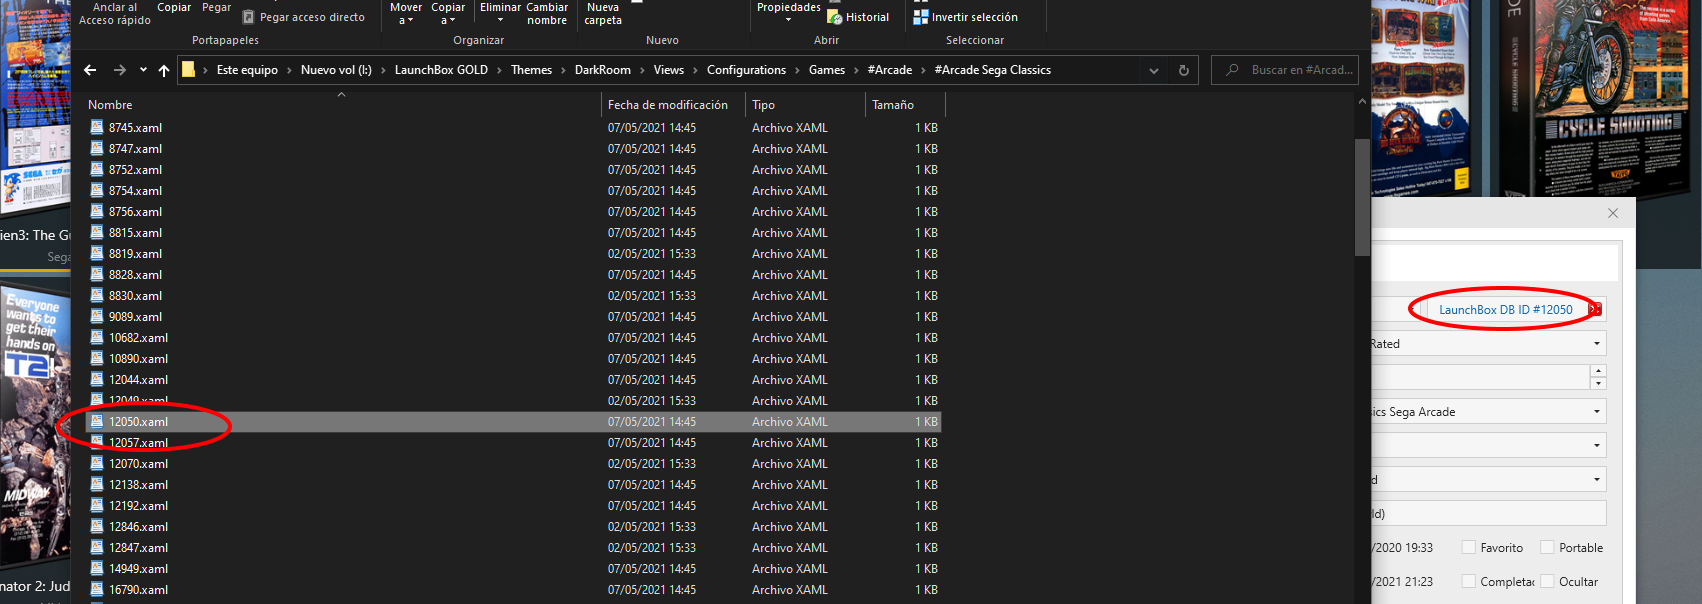Select file 16790.xaml
The width and height of the screenshot is (1702, 604).
coord(513,590)
